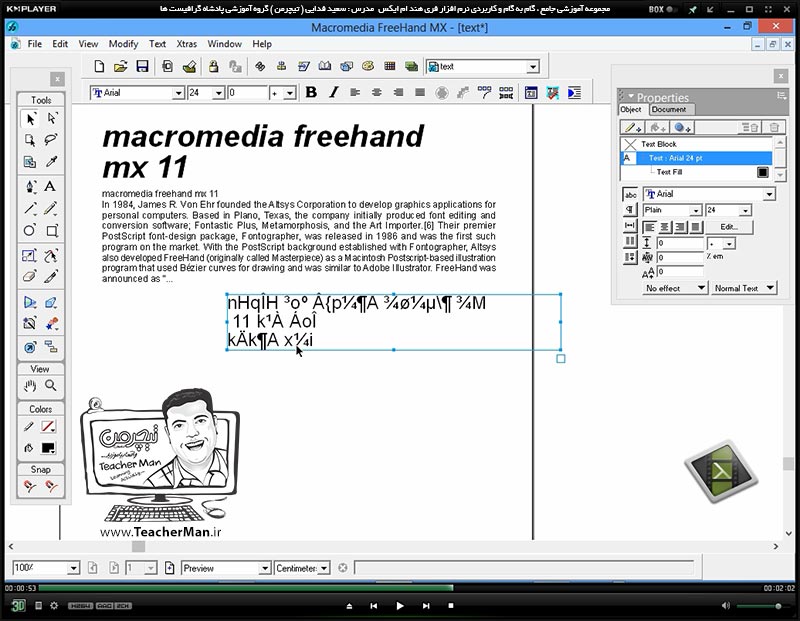Skip to next track in KMPlayer

tap(426, 606)
